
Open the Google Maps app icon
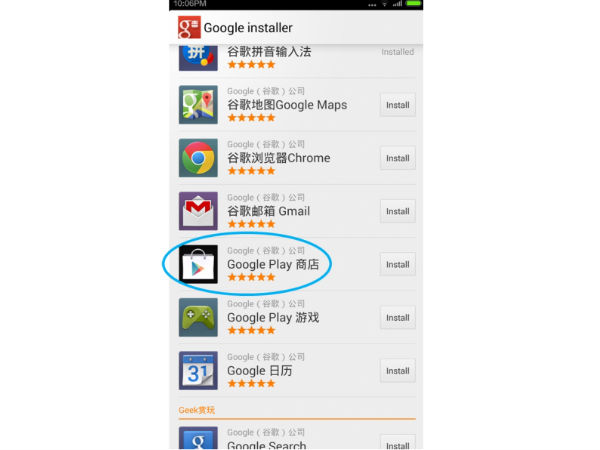coord(198,104)
